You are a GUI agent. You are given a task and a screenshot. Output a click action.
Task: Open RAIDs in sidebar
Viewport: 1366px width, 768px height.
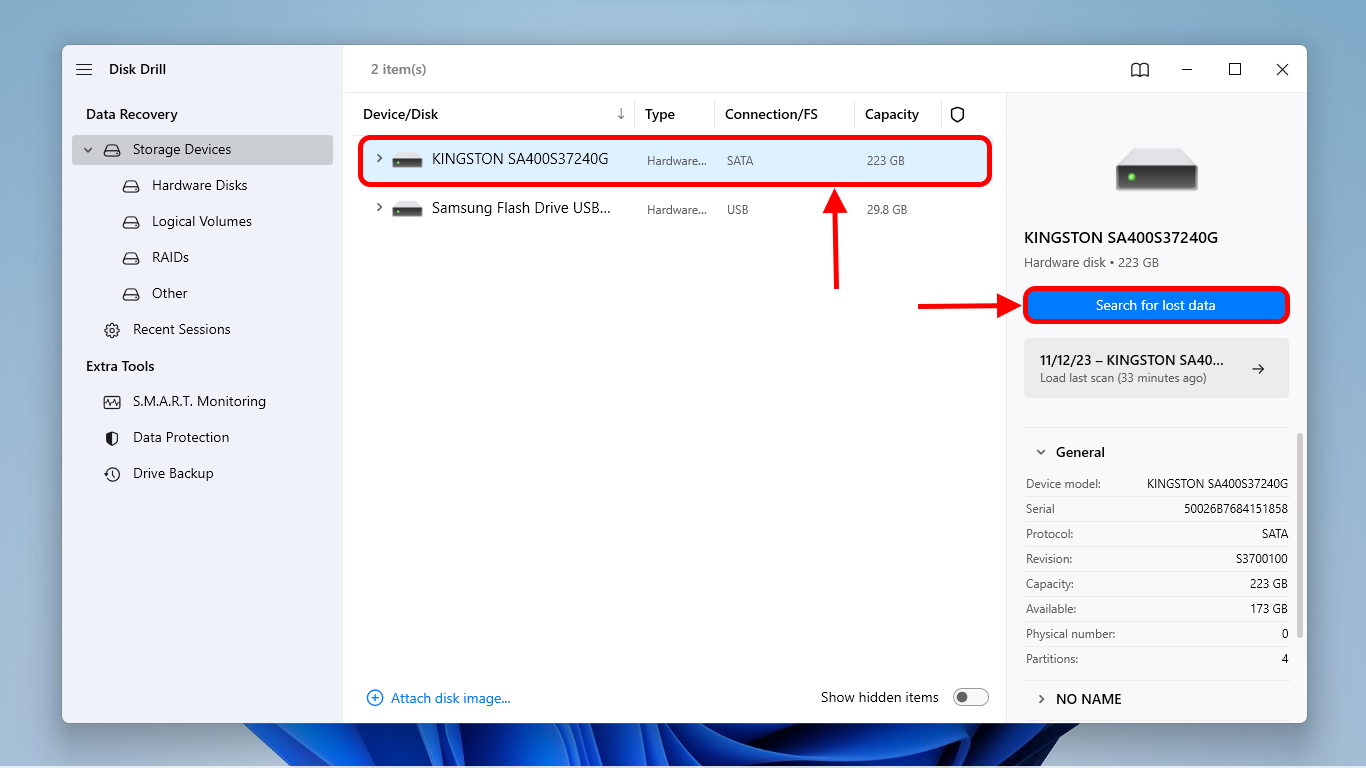[170, 257]
